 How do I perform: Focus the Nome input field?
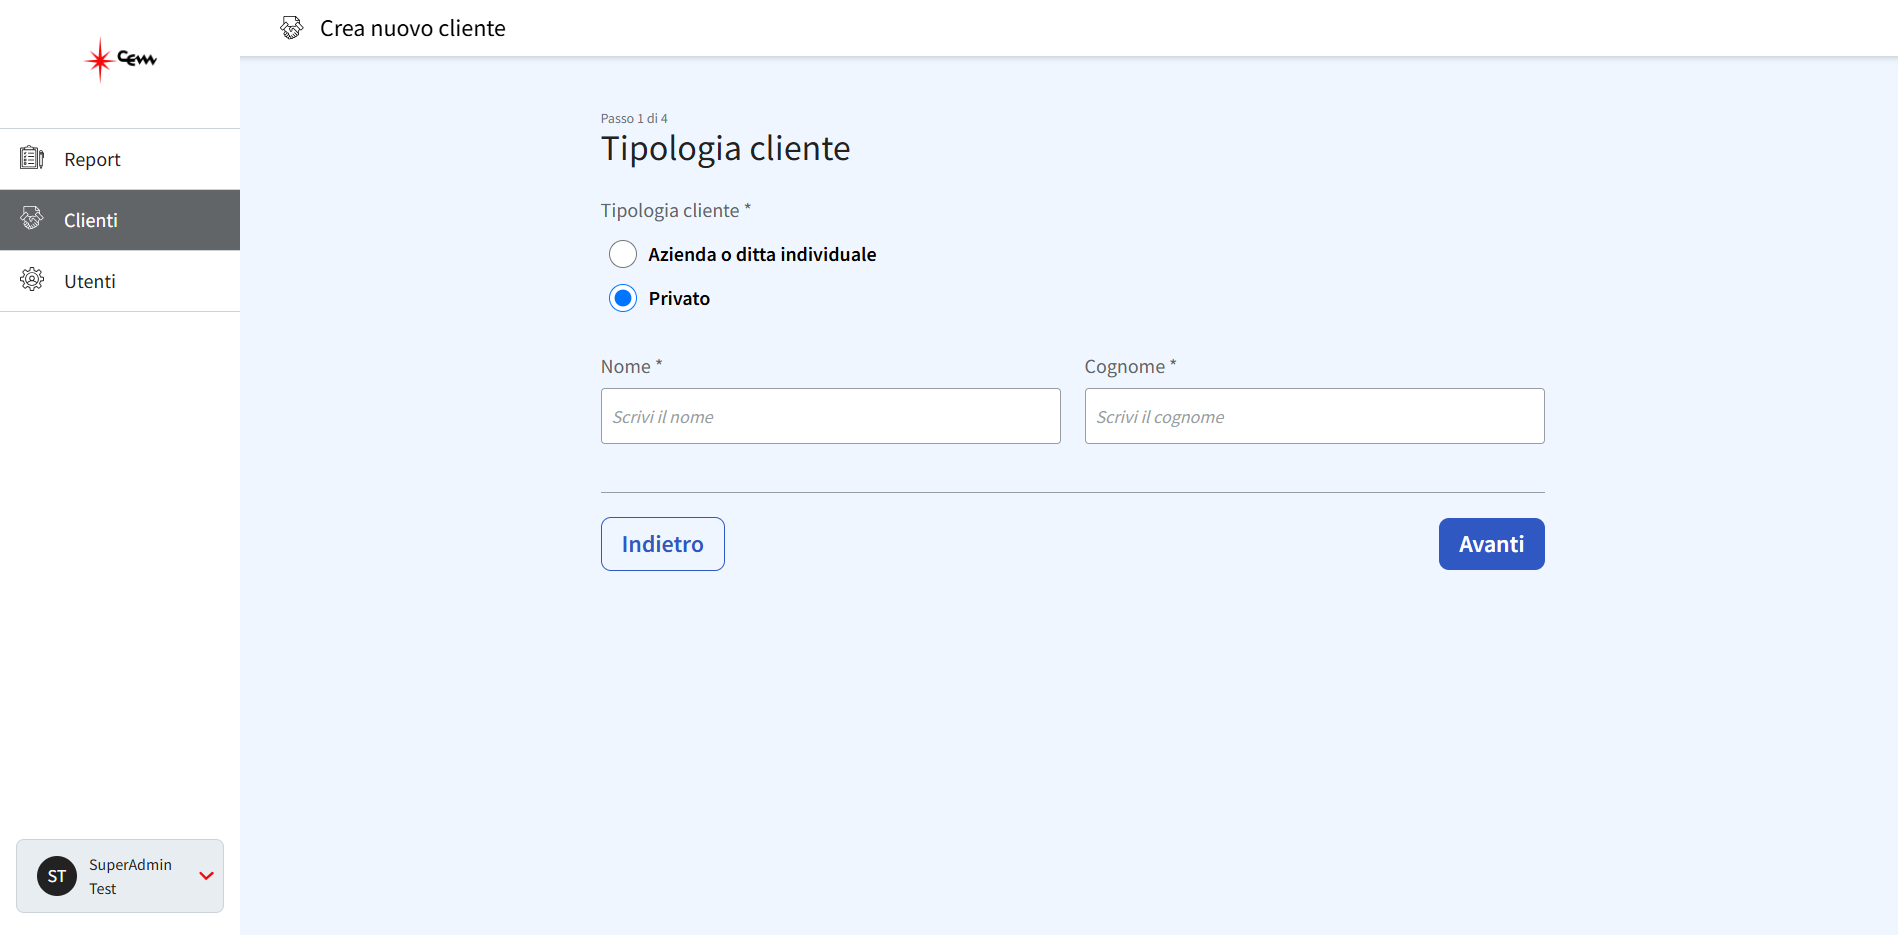point(831,416)
